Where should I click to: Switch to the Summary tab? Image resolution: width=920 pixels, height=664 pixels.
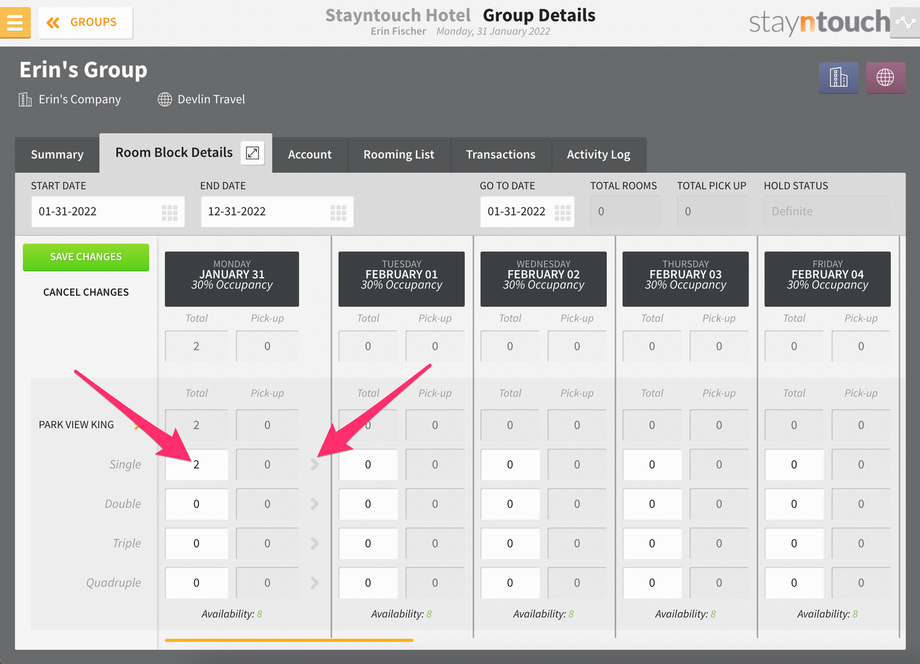(57, 154)
